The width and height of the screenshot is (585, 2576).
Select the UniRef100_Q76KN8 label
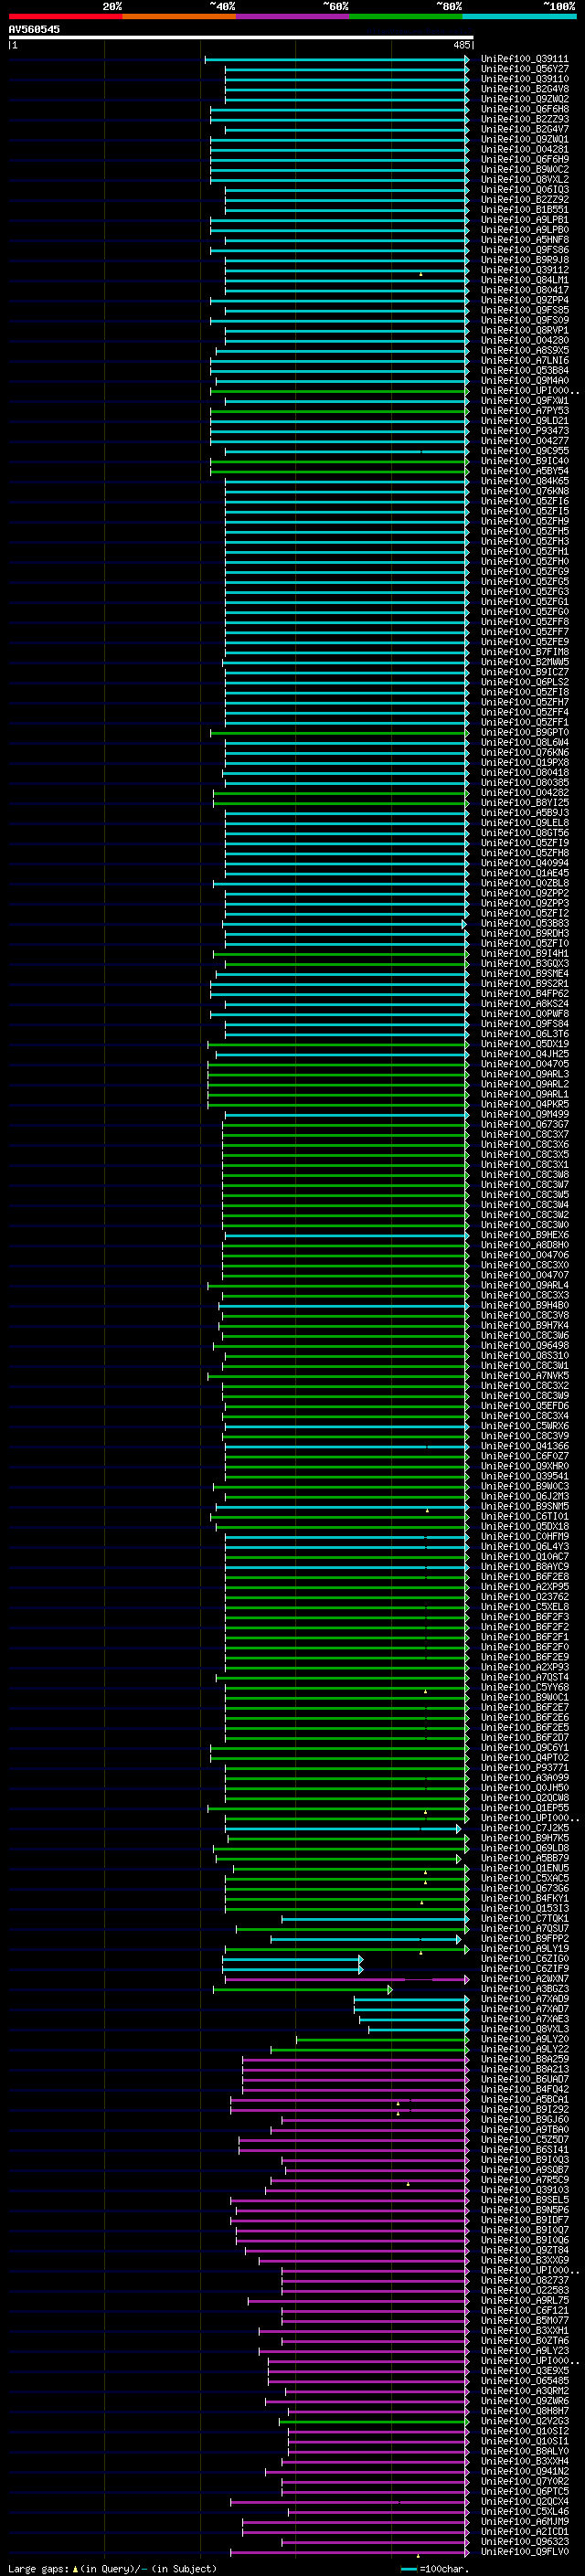coord(525,491)
